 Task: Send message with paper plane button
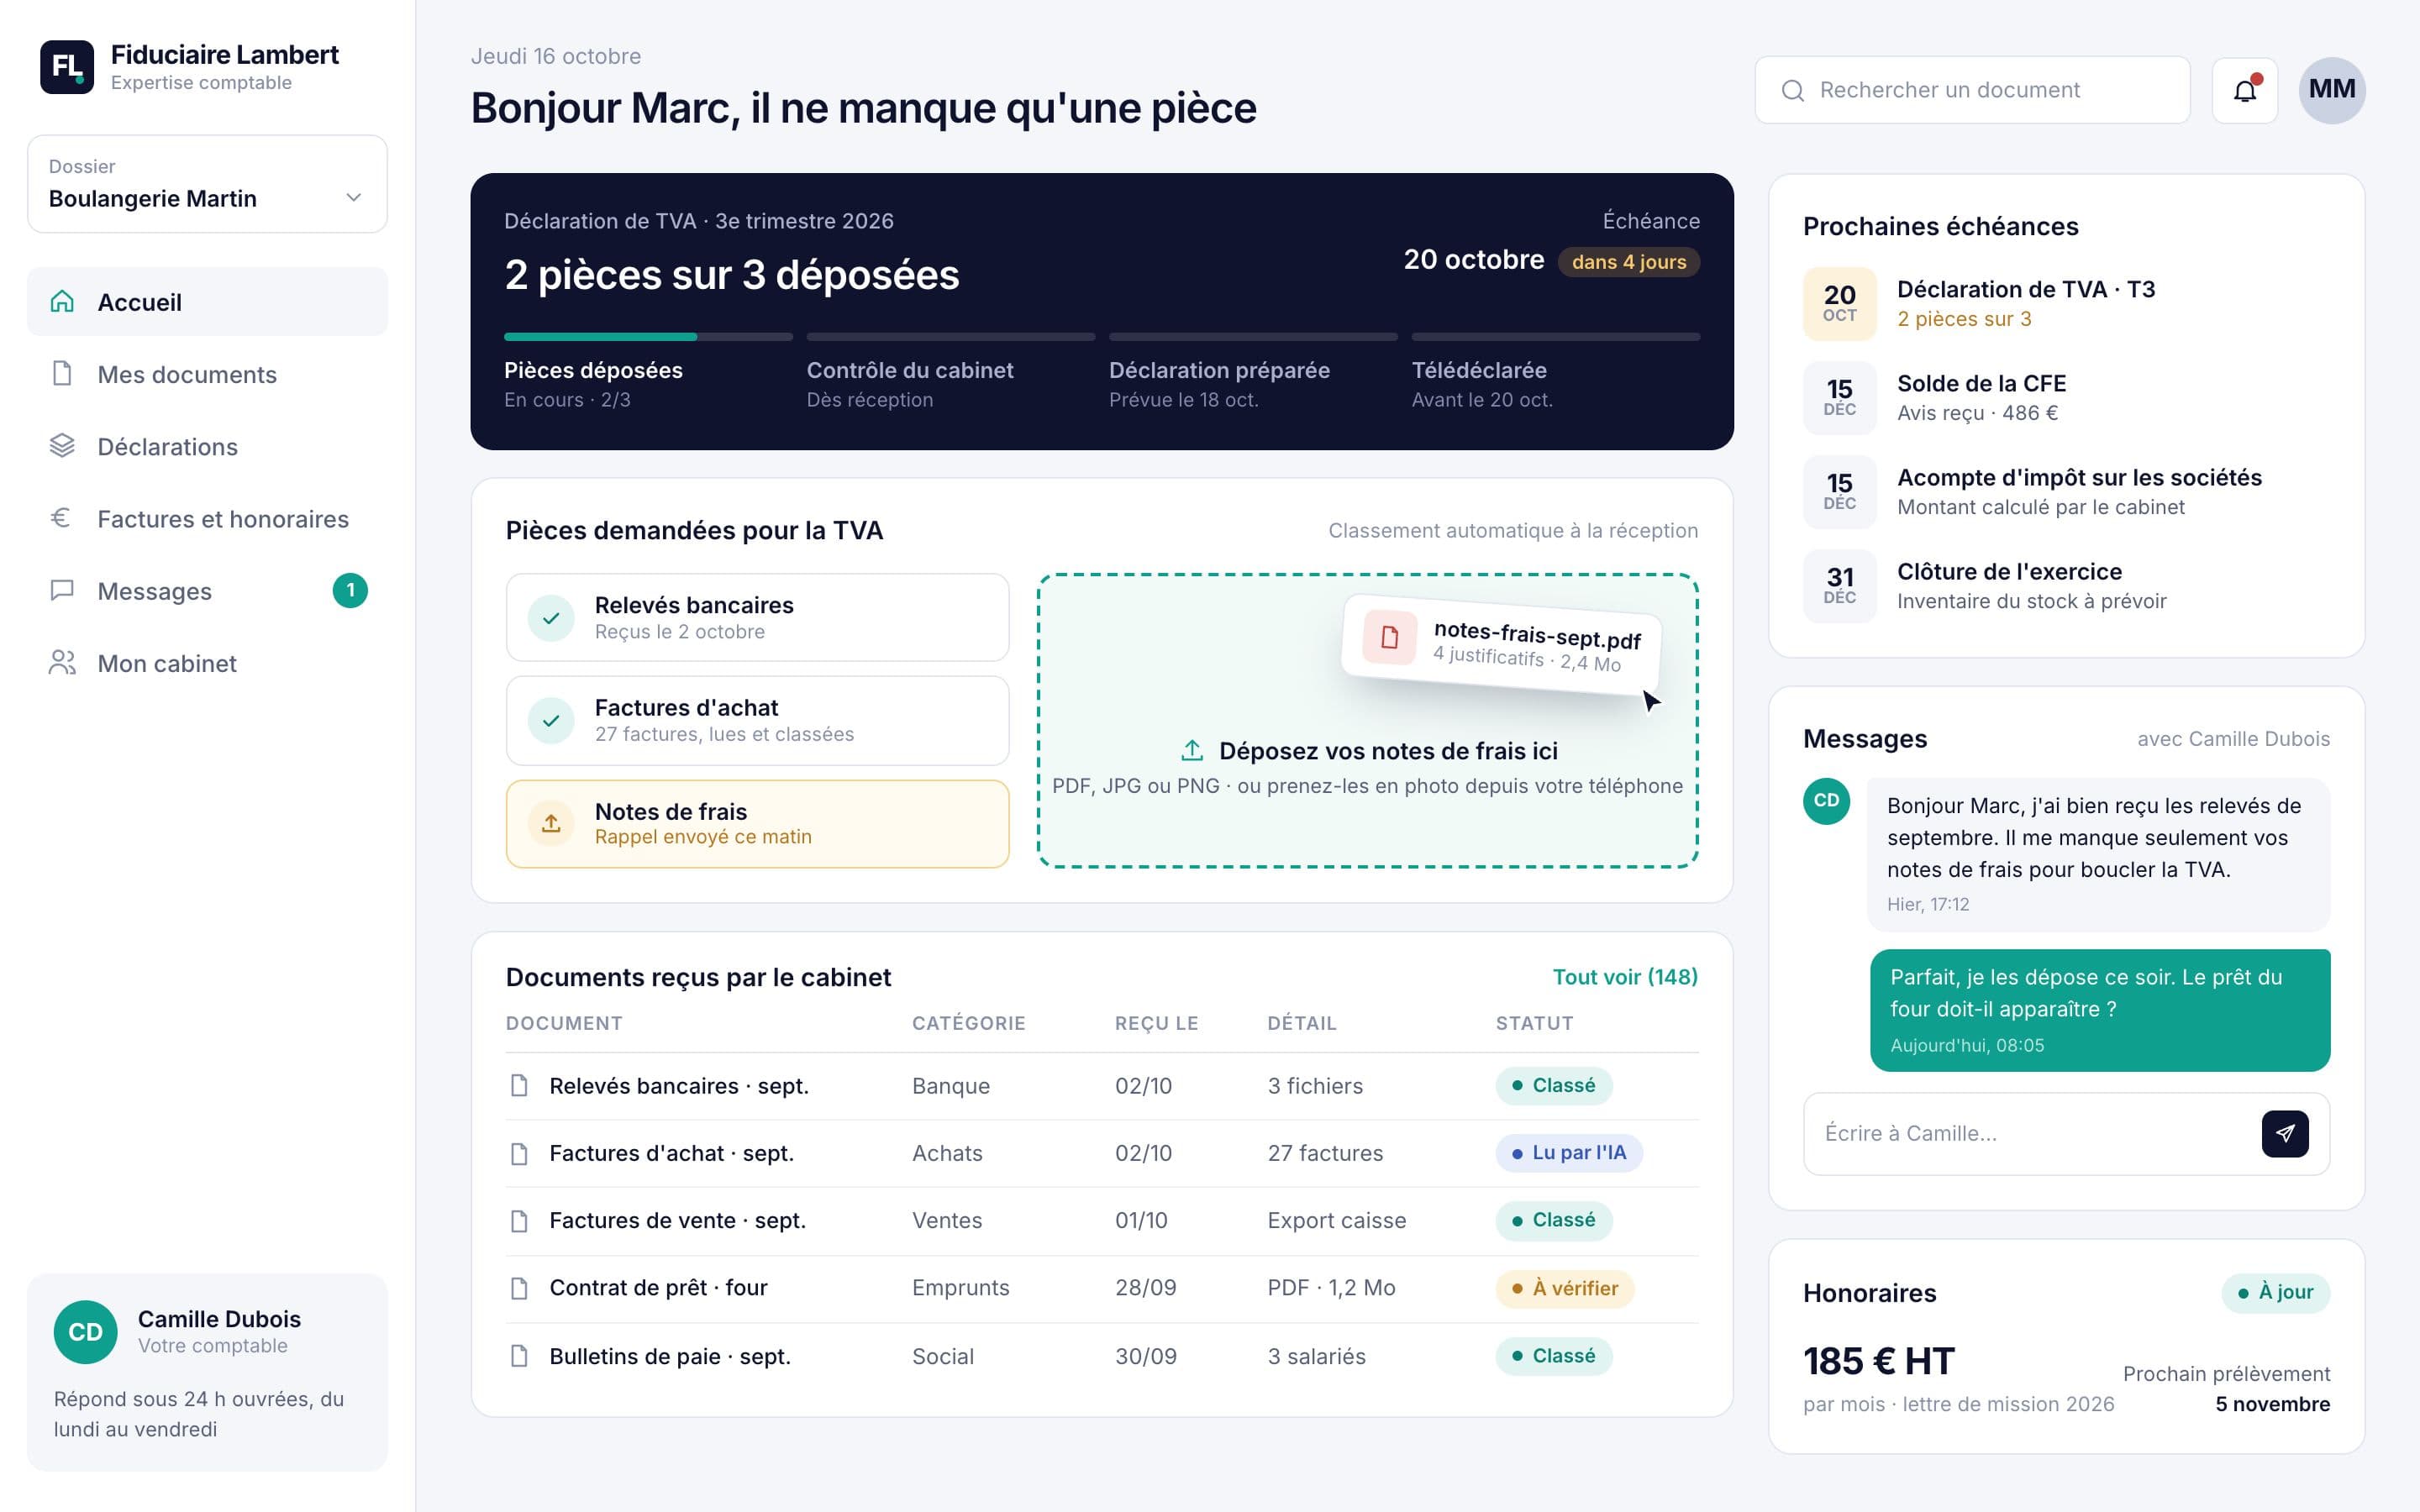point(2285,1133)
